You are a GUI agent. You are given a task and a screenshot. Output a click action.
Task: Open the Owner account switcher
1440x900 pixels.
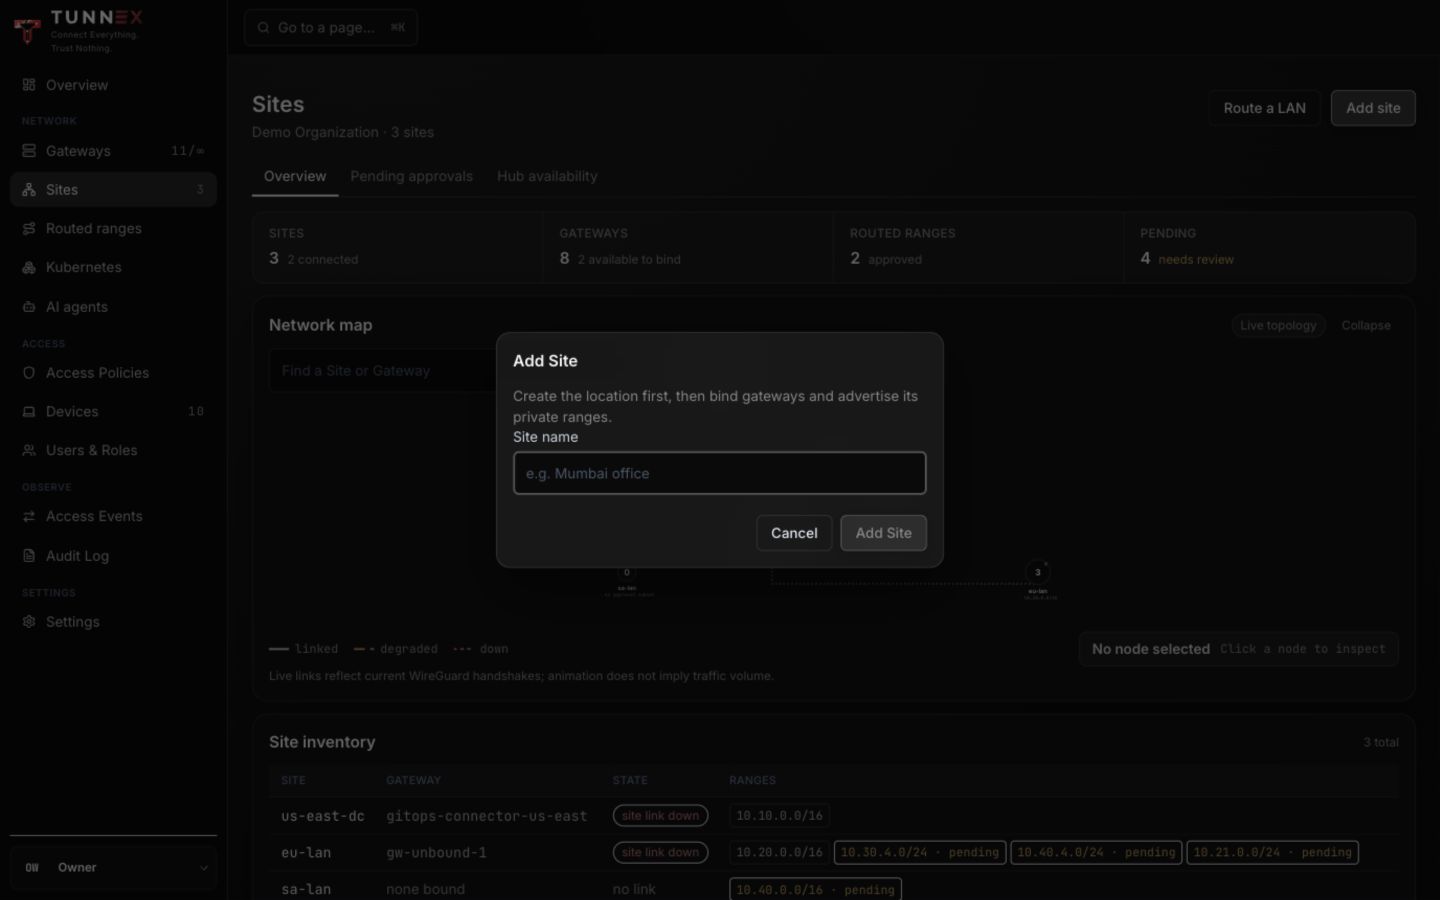coord(113,868)
